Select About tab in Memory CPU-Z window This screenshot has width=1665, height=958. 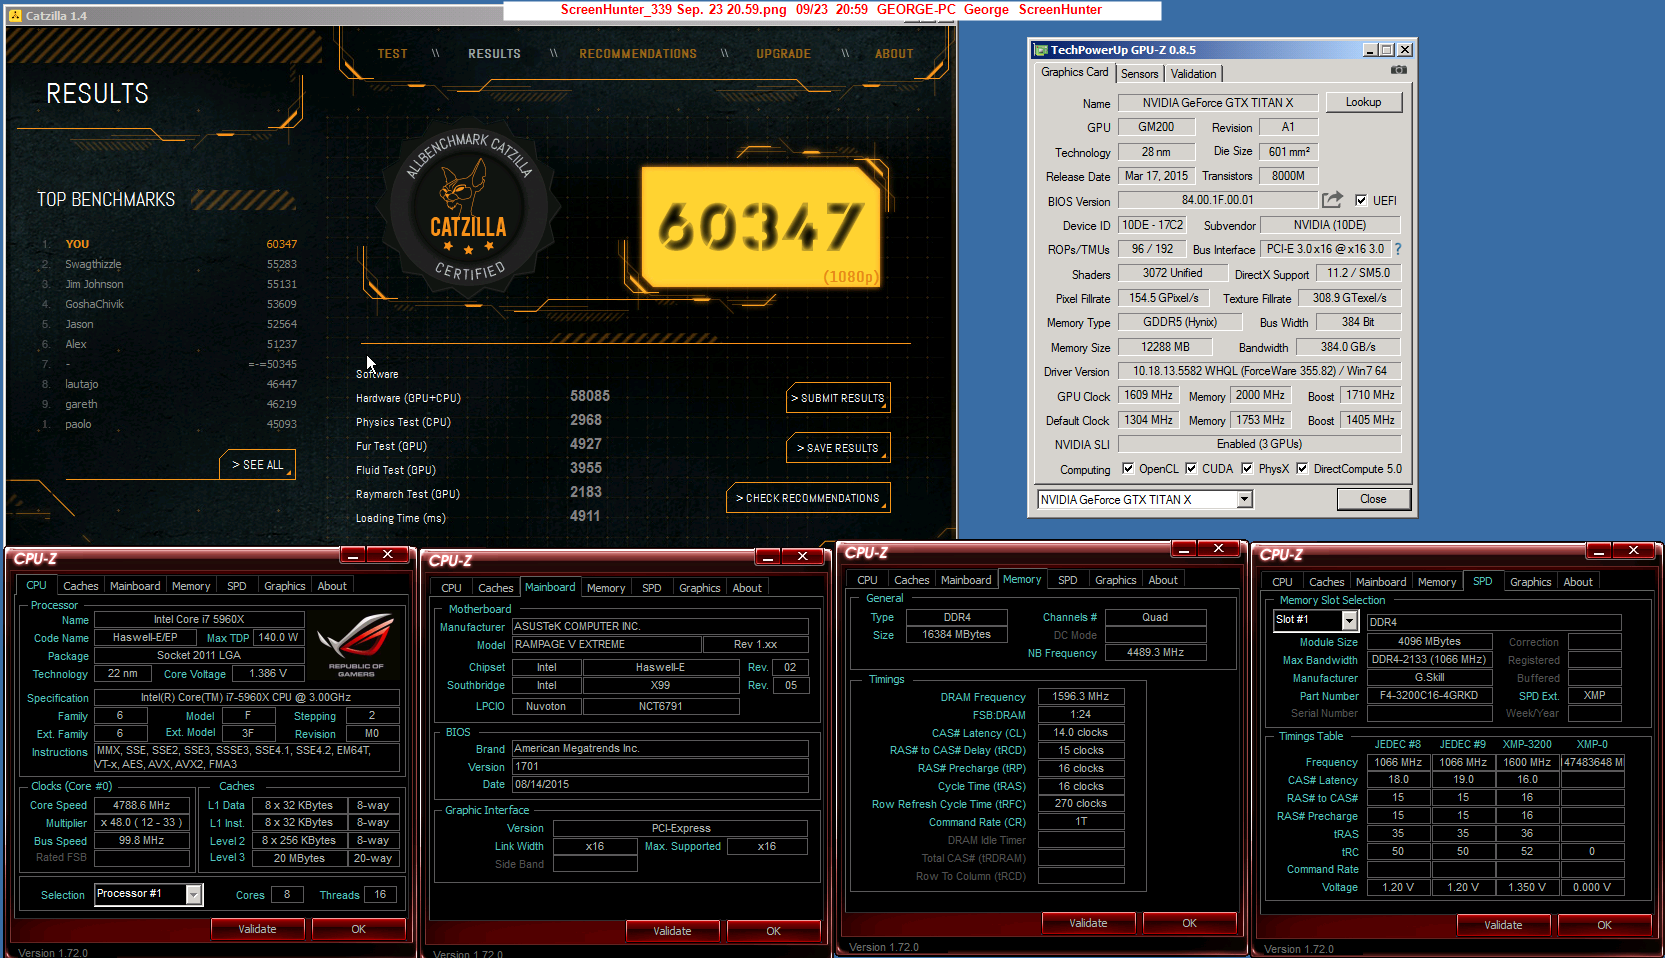[1162, 580]
